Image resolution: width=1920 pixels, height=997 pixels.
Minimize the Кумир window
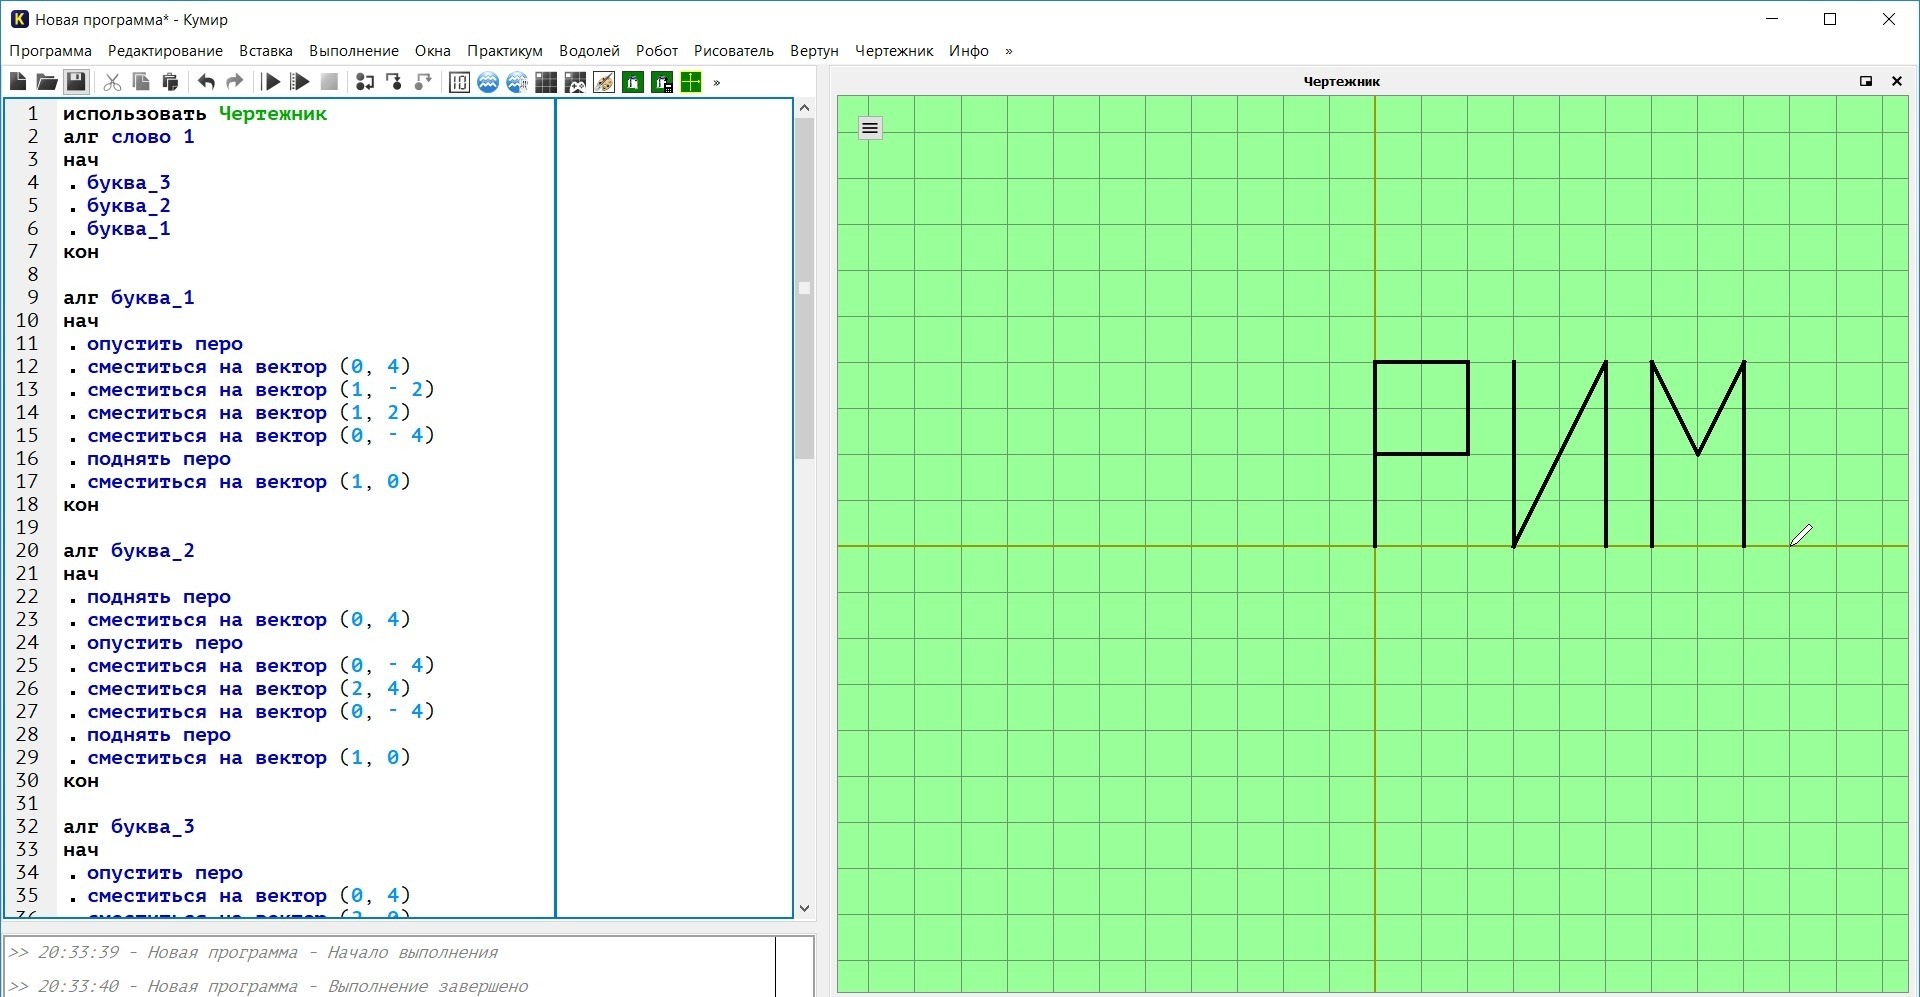tap(1773, 19)
